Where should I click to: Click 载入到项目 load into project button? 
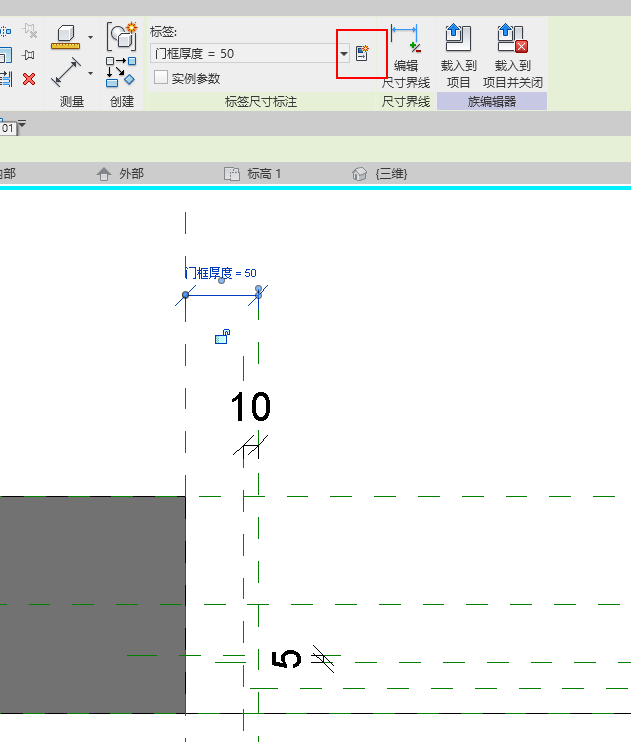coord(458,56)
